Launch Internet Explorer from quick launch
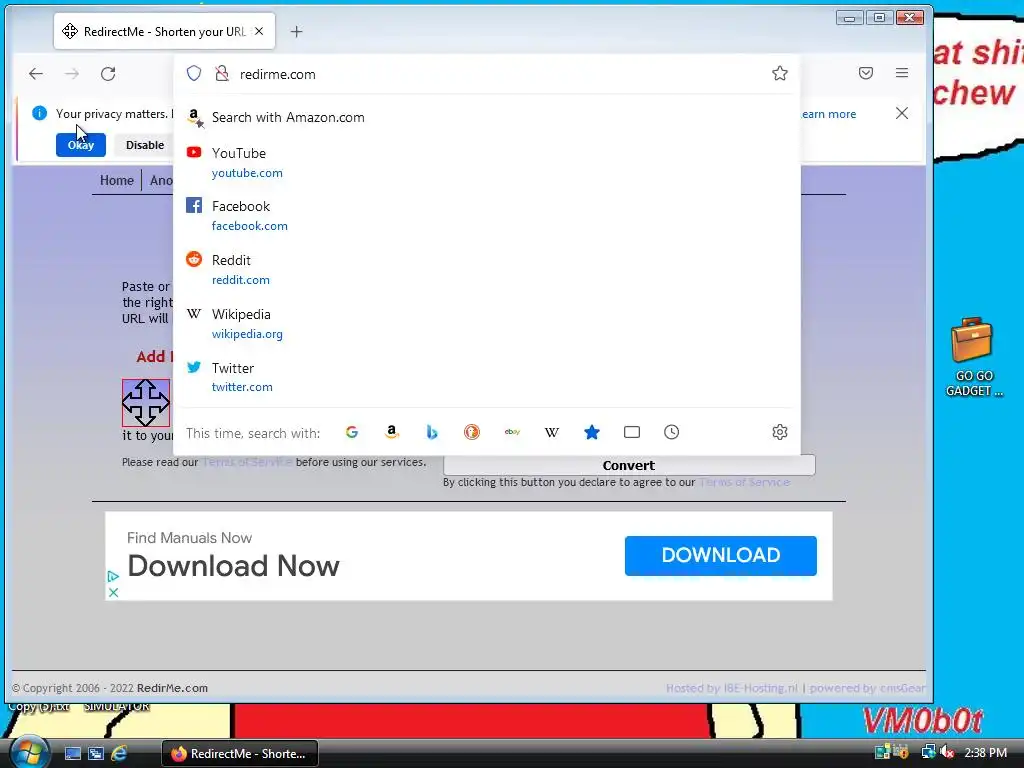The width and height of the screenshot is (1024, 768). [x=119, y=754]
